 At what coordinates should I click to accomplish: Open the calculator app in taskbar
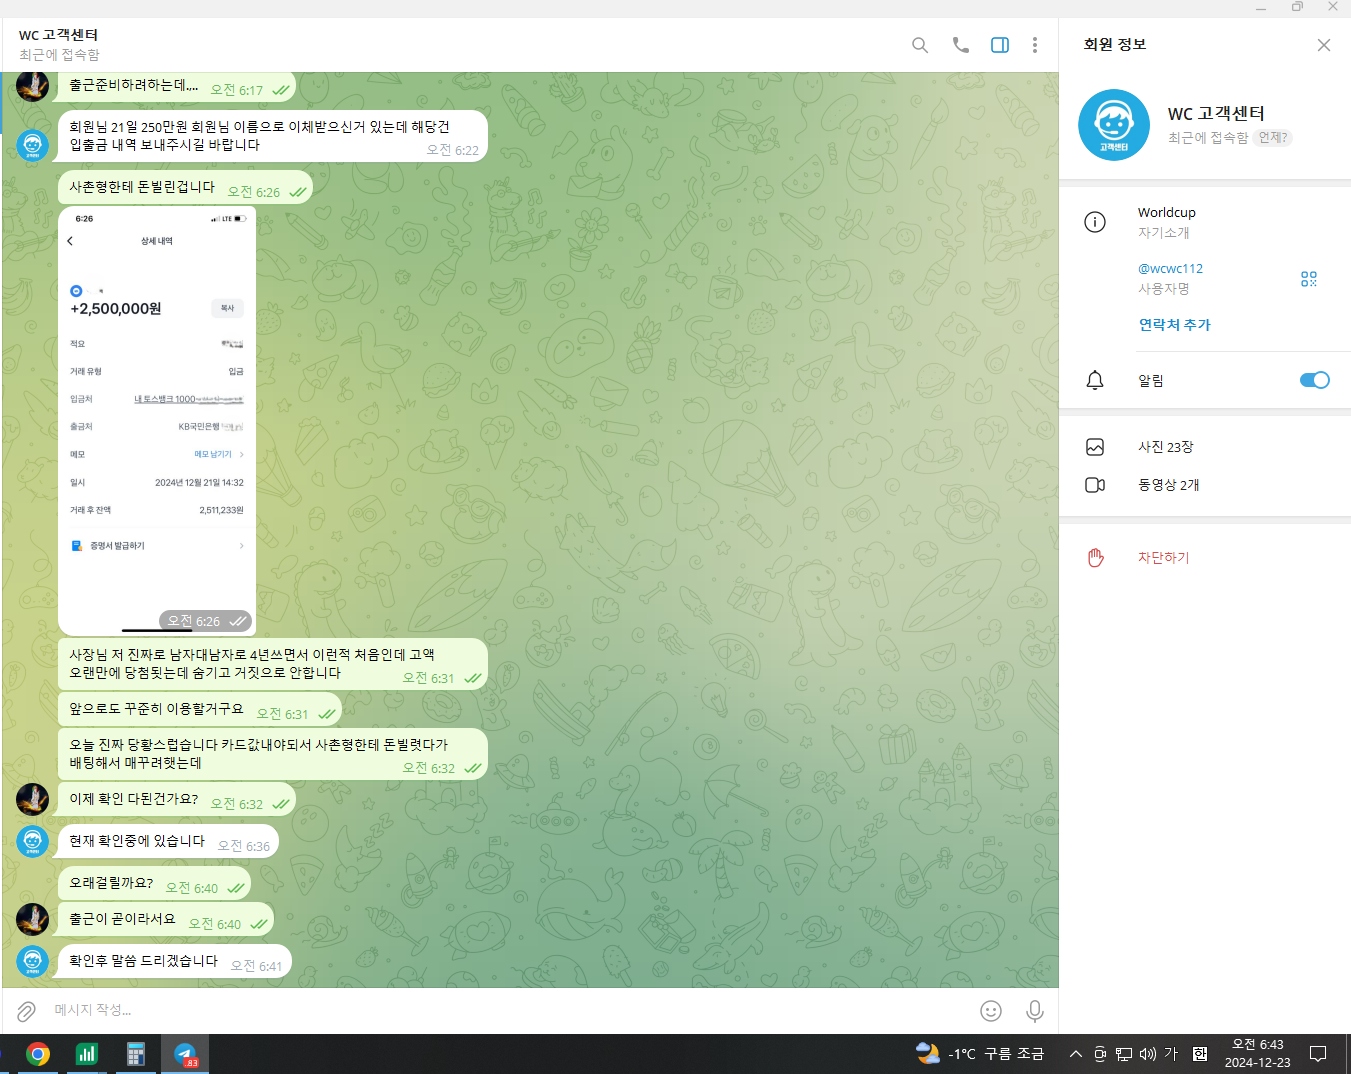click(x=136, y=1054)
